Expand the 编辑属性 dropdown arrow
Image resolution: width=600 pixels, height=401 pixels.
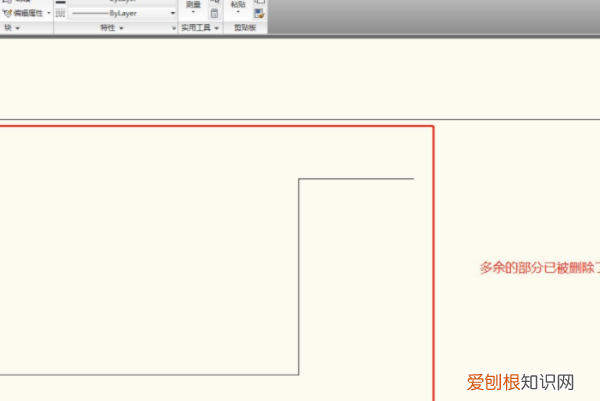(x=49, y=14)
